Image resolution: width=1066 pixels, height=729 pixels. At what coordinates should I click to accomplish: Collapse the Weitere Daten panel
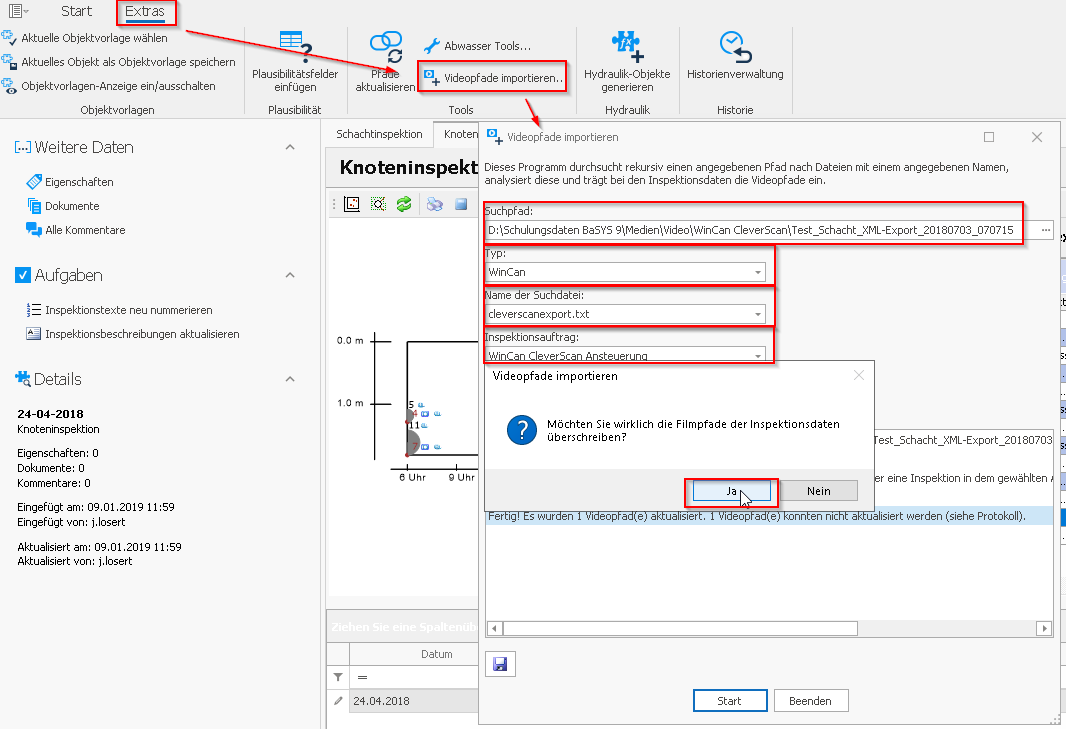290,147
